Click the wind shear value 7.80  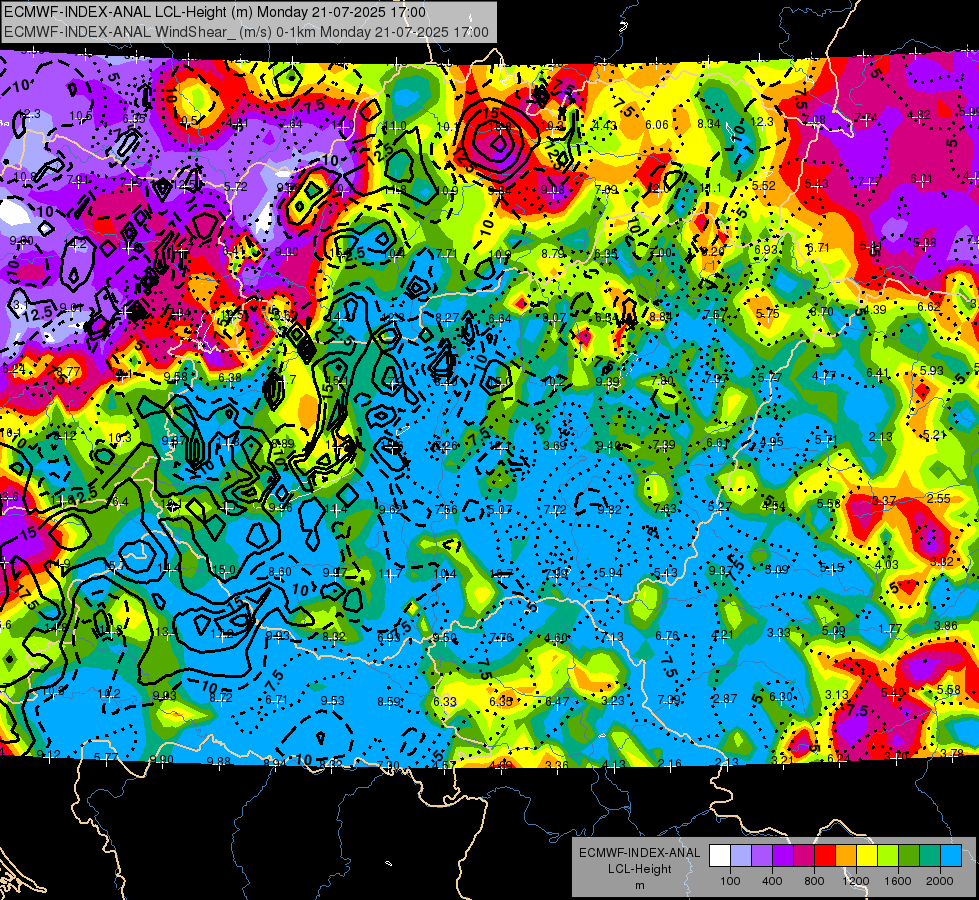662,380
